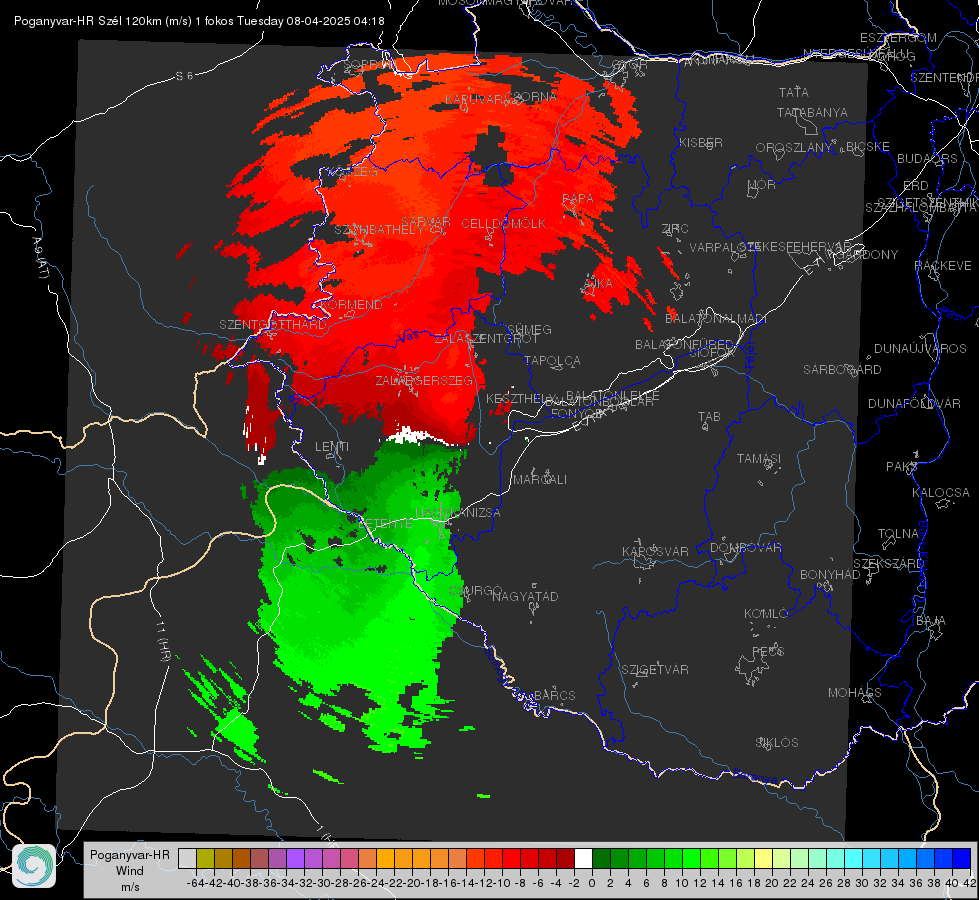Click the ZALAEGERSZEG city label
This screenshot has height=900, width=979.
[423, 380]
